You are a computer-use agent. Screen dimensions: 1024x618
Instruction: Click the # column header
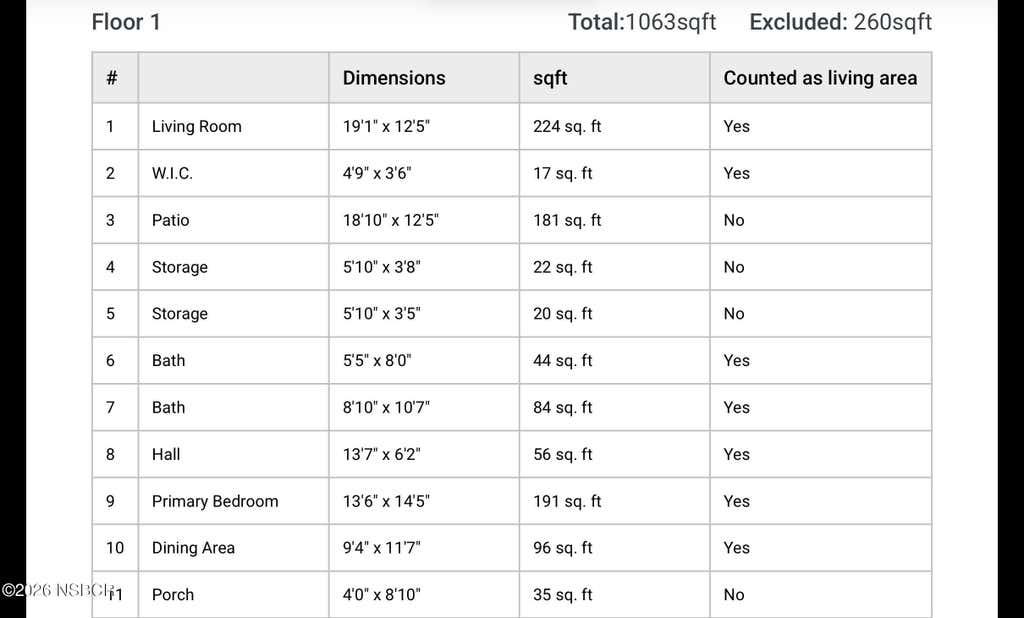click(x=112, y=78)
